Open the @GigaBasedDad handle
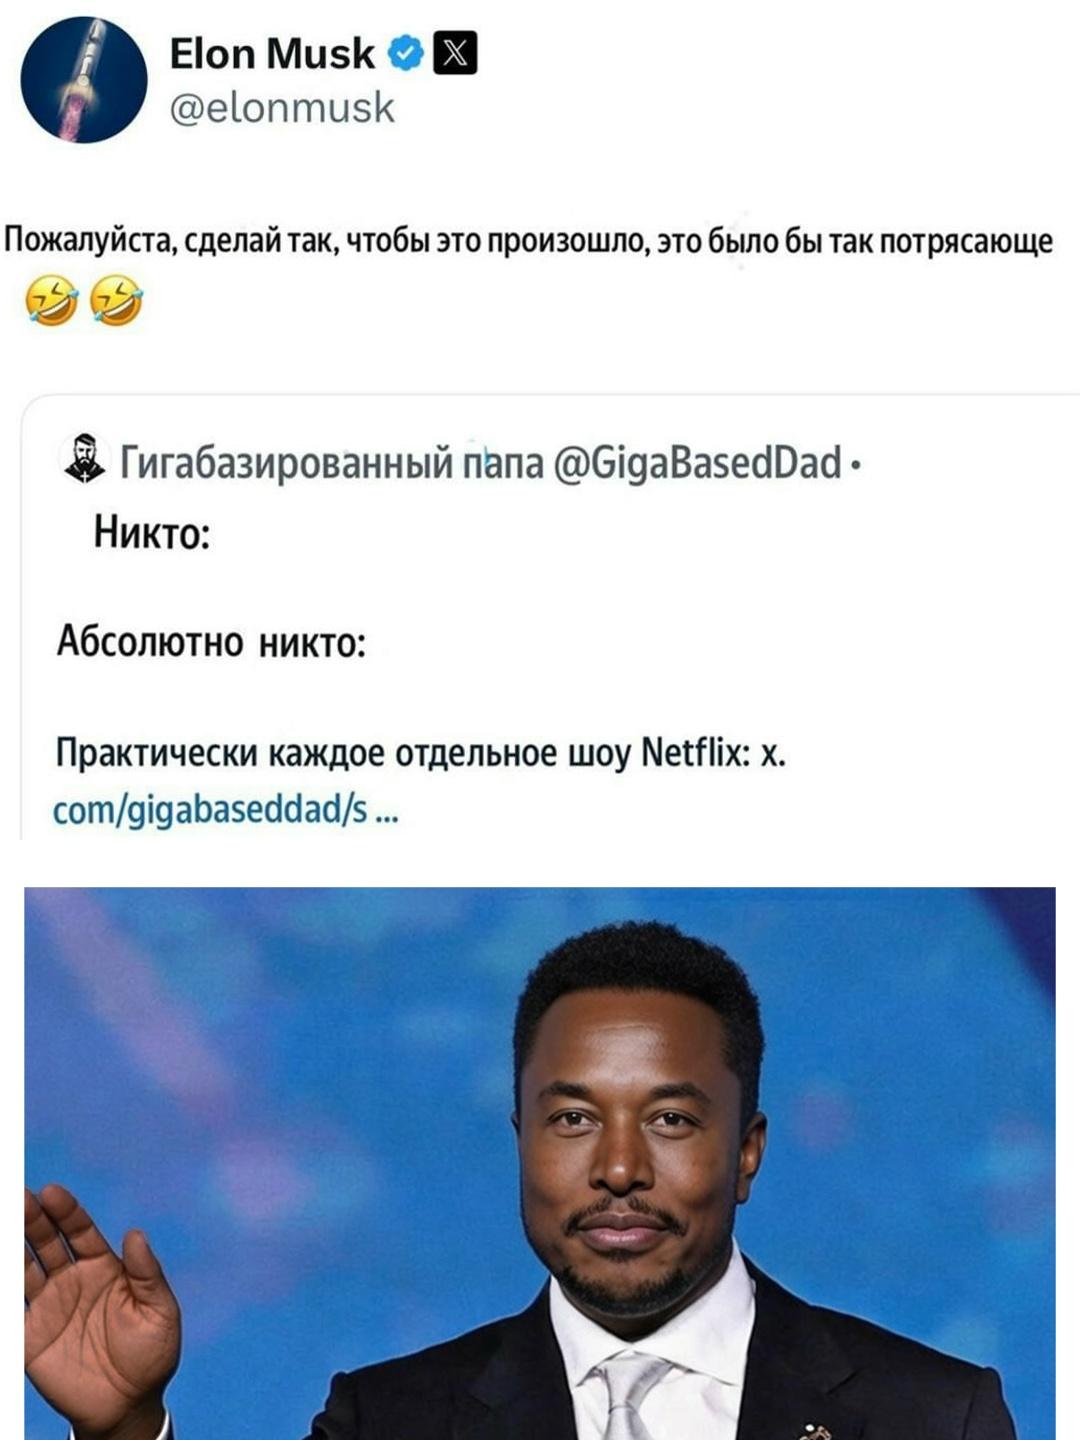This screenshot has height=1440, width=1080. (696, 463)
